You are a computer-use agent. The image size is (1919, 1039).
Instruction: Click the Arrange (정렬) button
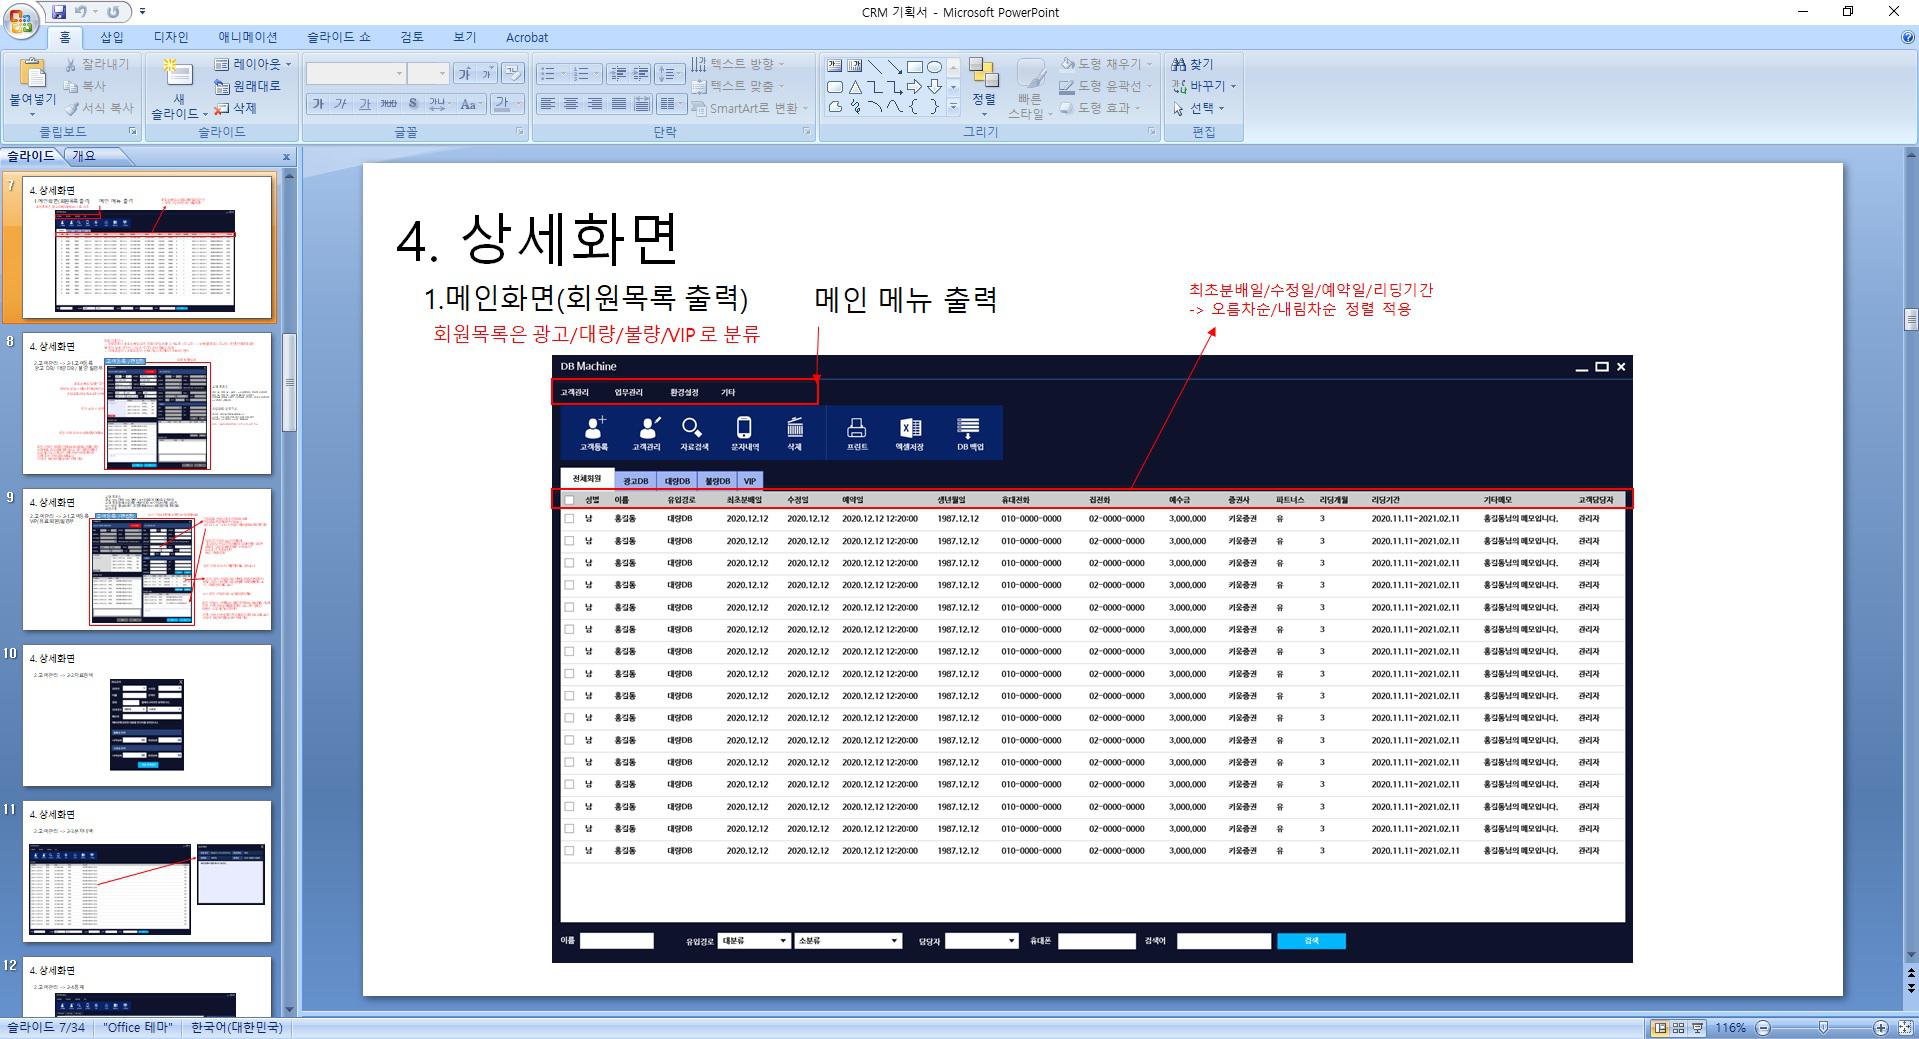(984, 85)
